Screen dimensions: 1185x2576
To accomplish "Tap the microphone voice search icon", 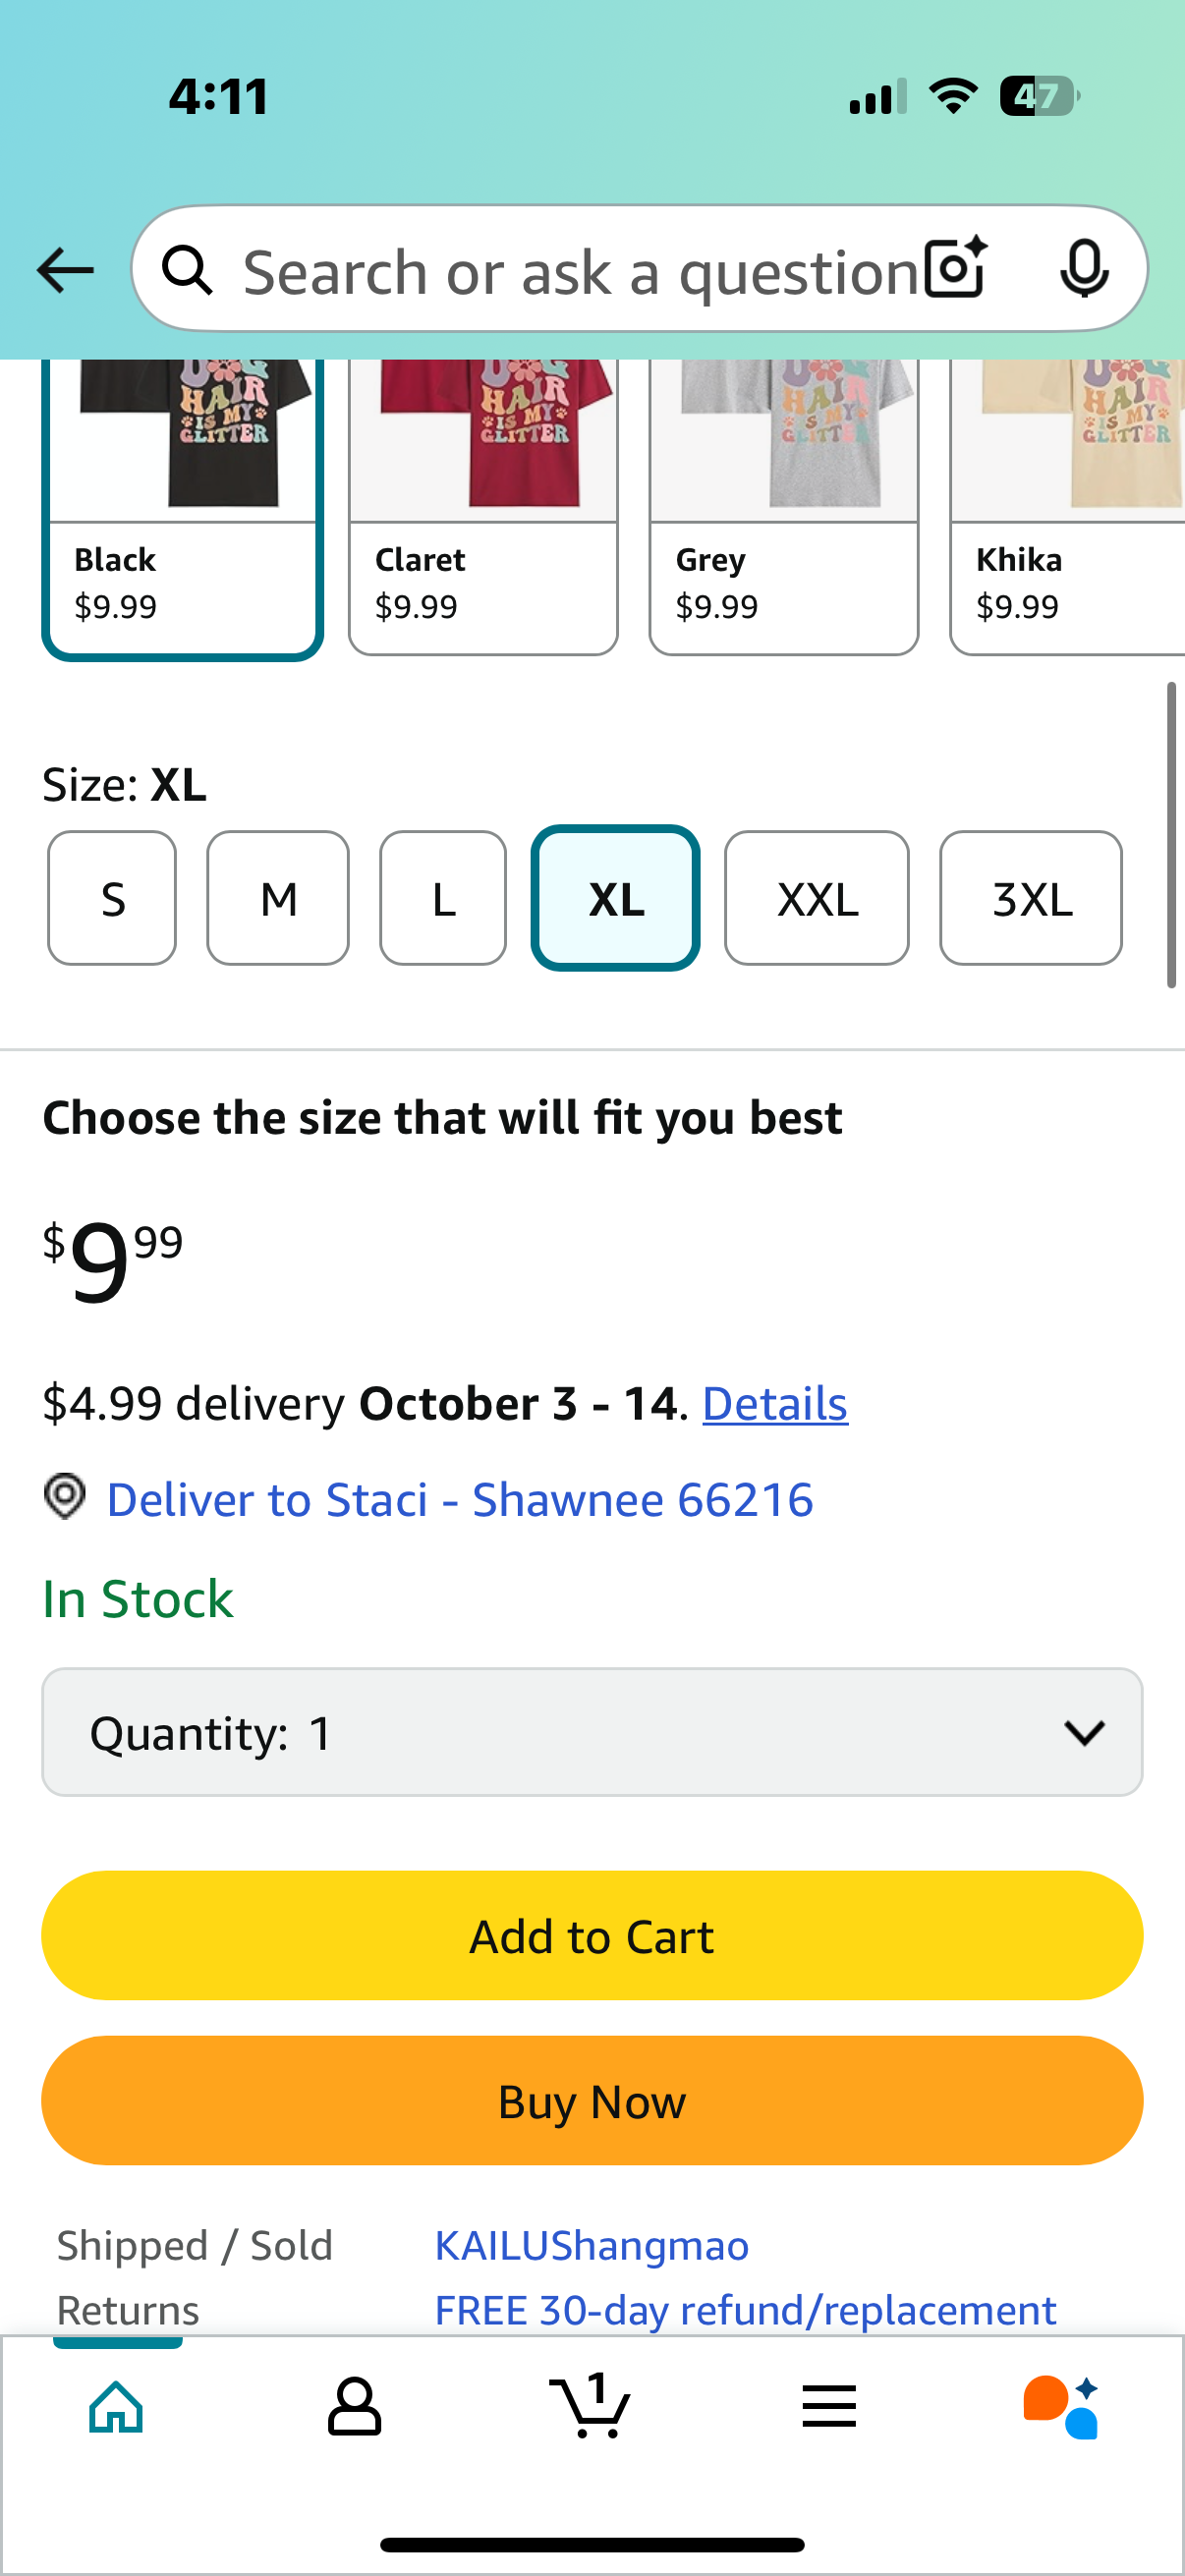I will 1083,269.
